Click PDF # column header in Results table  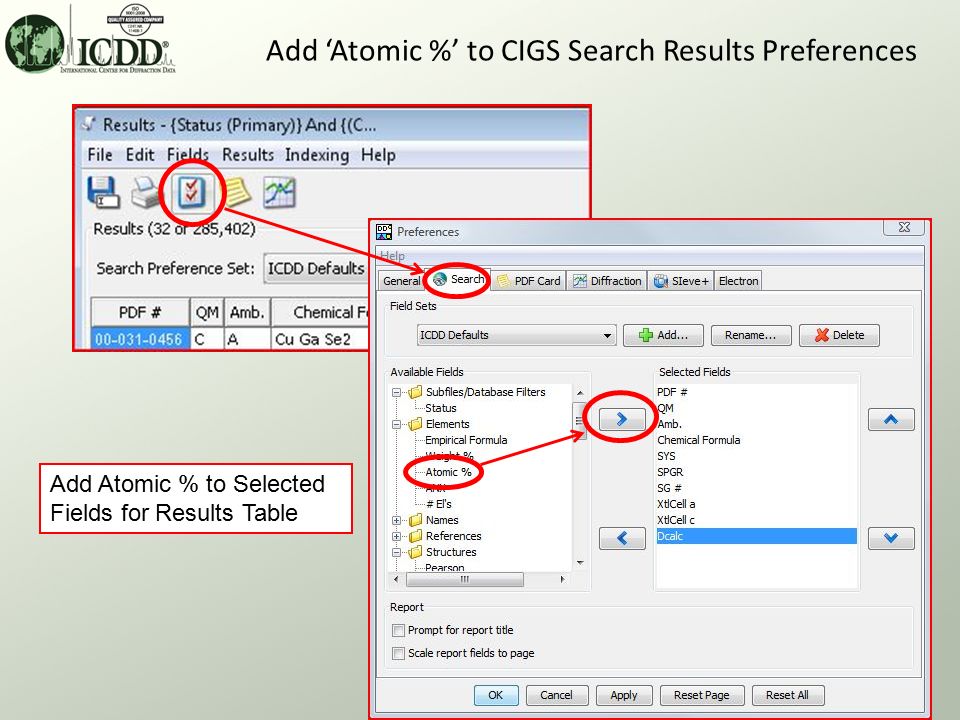pyautogui.click(x=140, y=313)
